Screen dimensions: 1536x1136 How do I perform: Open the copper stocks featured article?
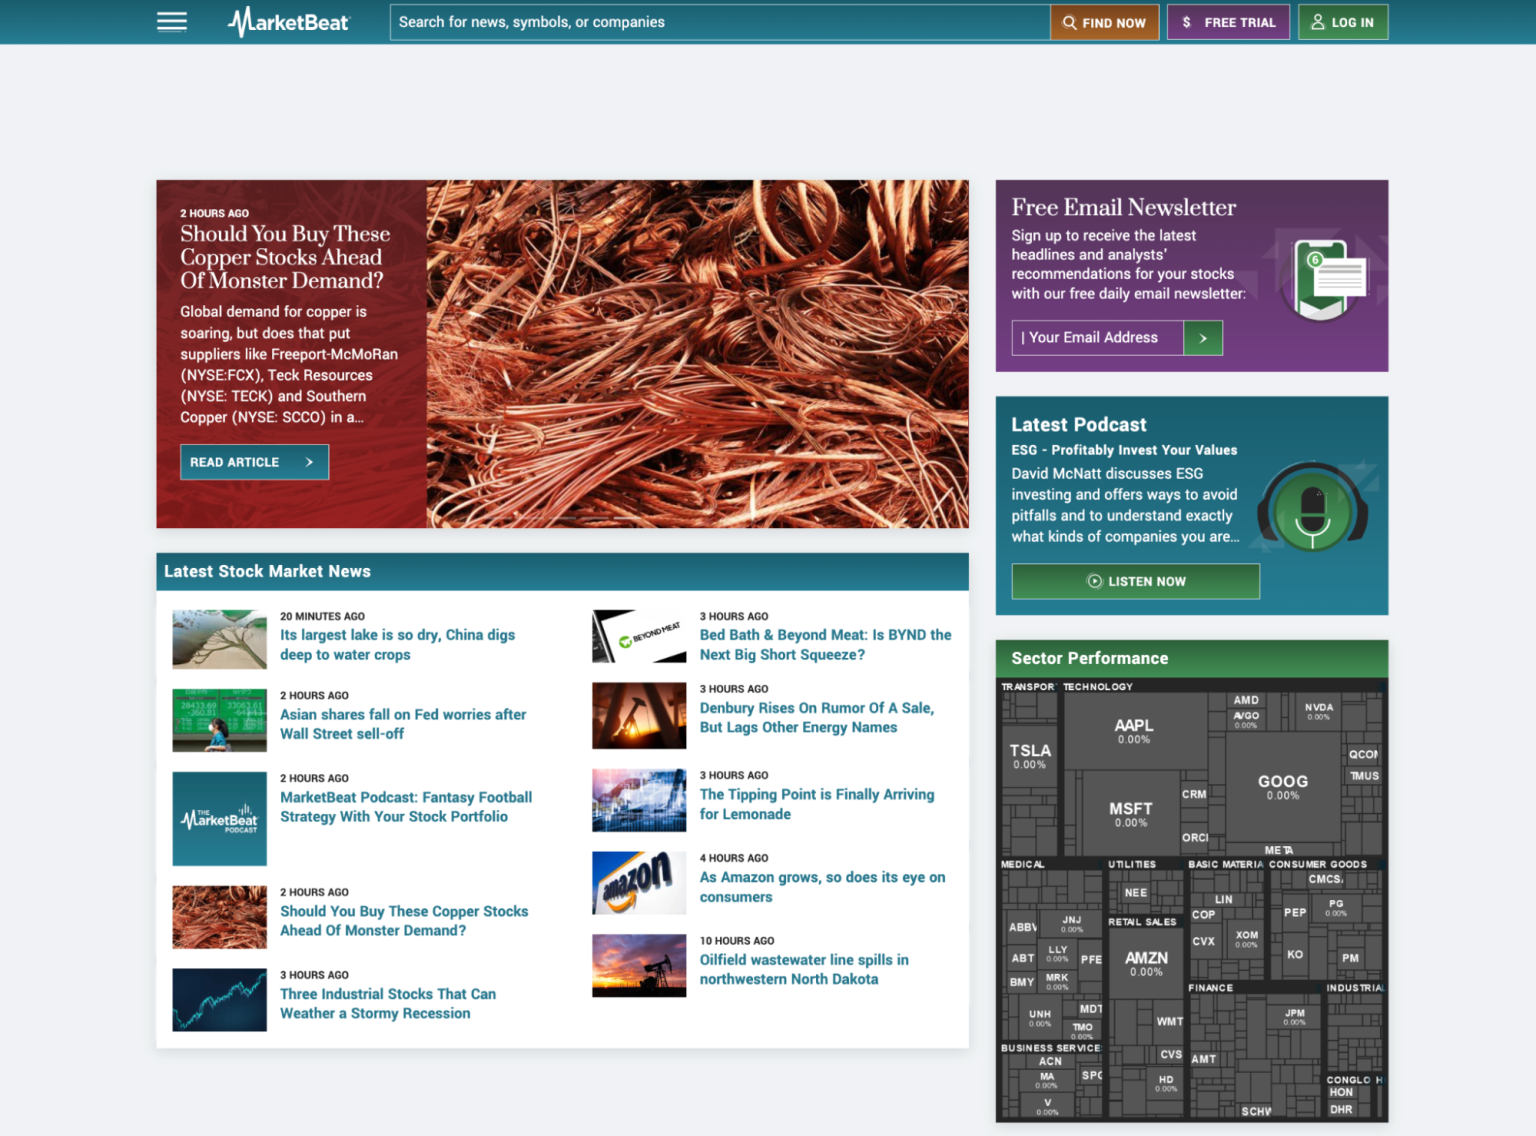(x=285, y=257)
